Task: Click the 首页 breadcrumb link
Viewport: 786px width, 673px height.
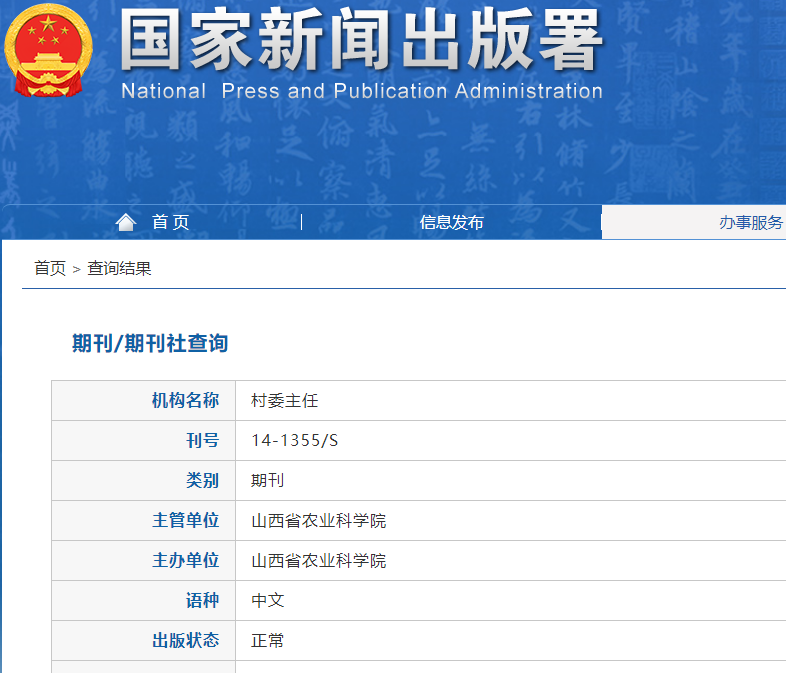Action: (x=49, y=268)
